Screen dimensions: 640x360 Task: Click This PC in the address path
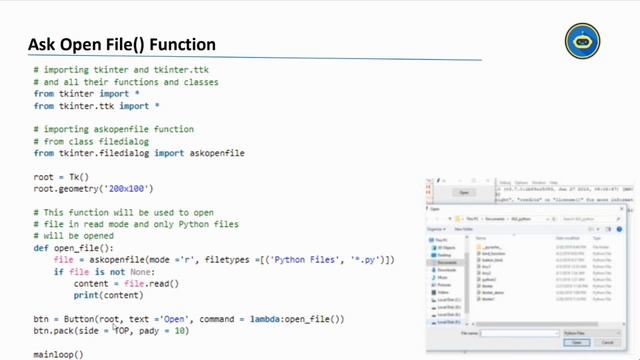472,219
